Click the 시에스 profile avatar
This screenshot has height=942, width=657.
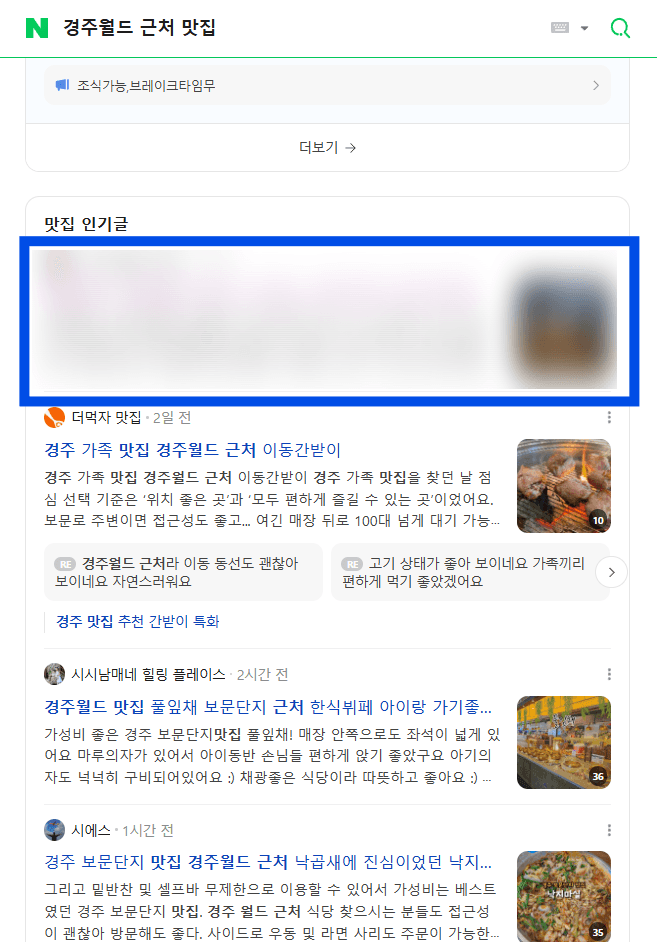[55, 830]
